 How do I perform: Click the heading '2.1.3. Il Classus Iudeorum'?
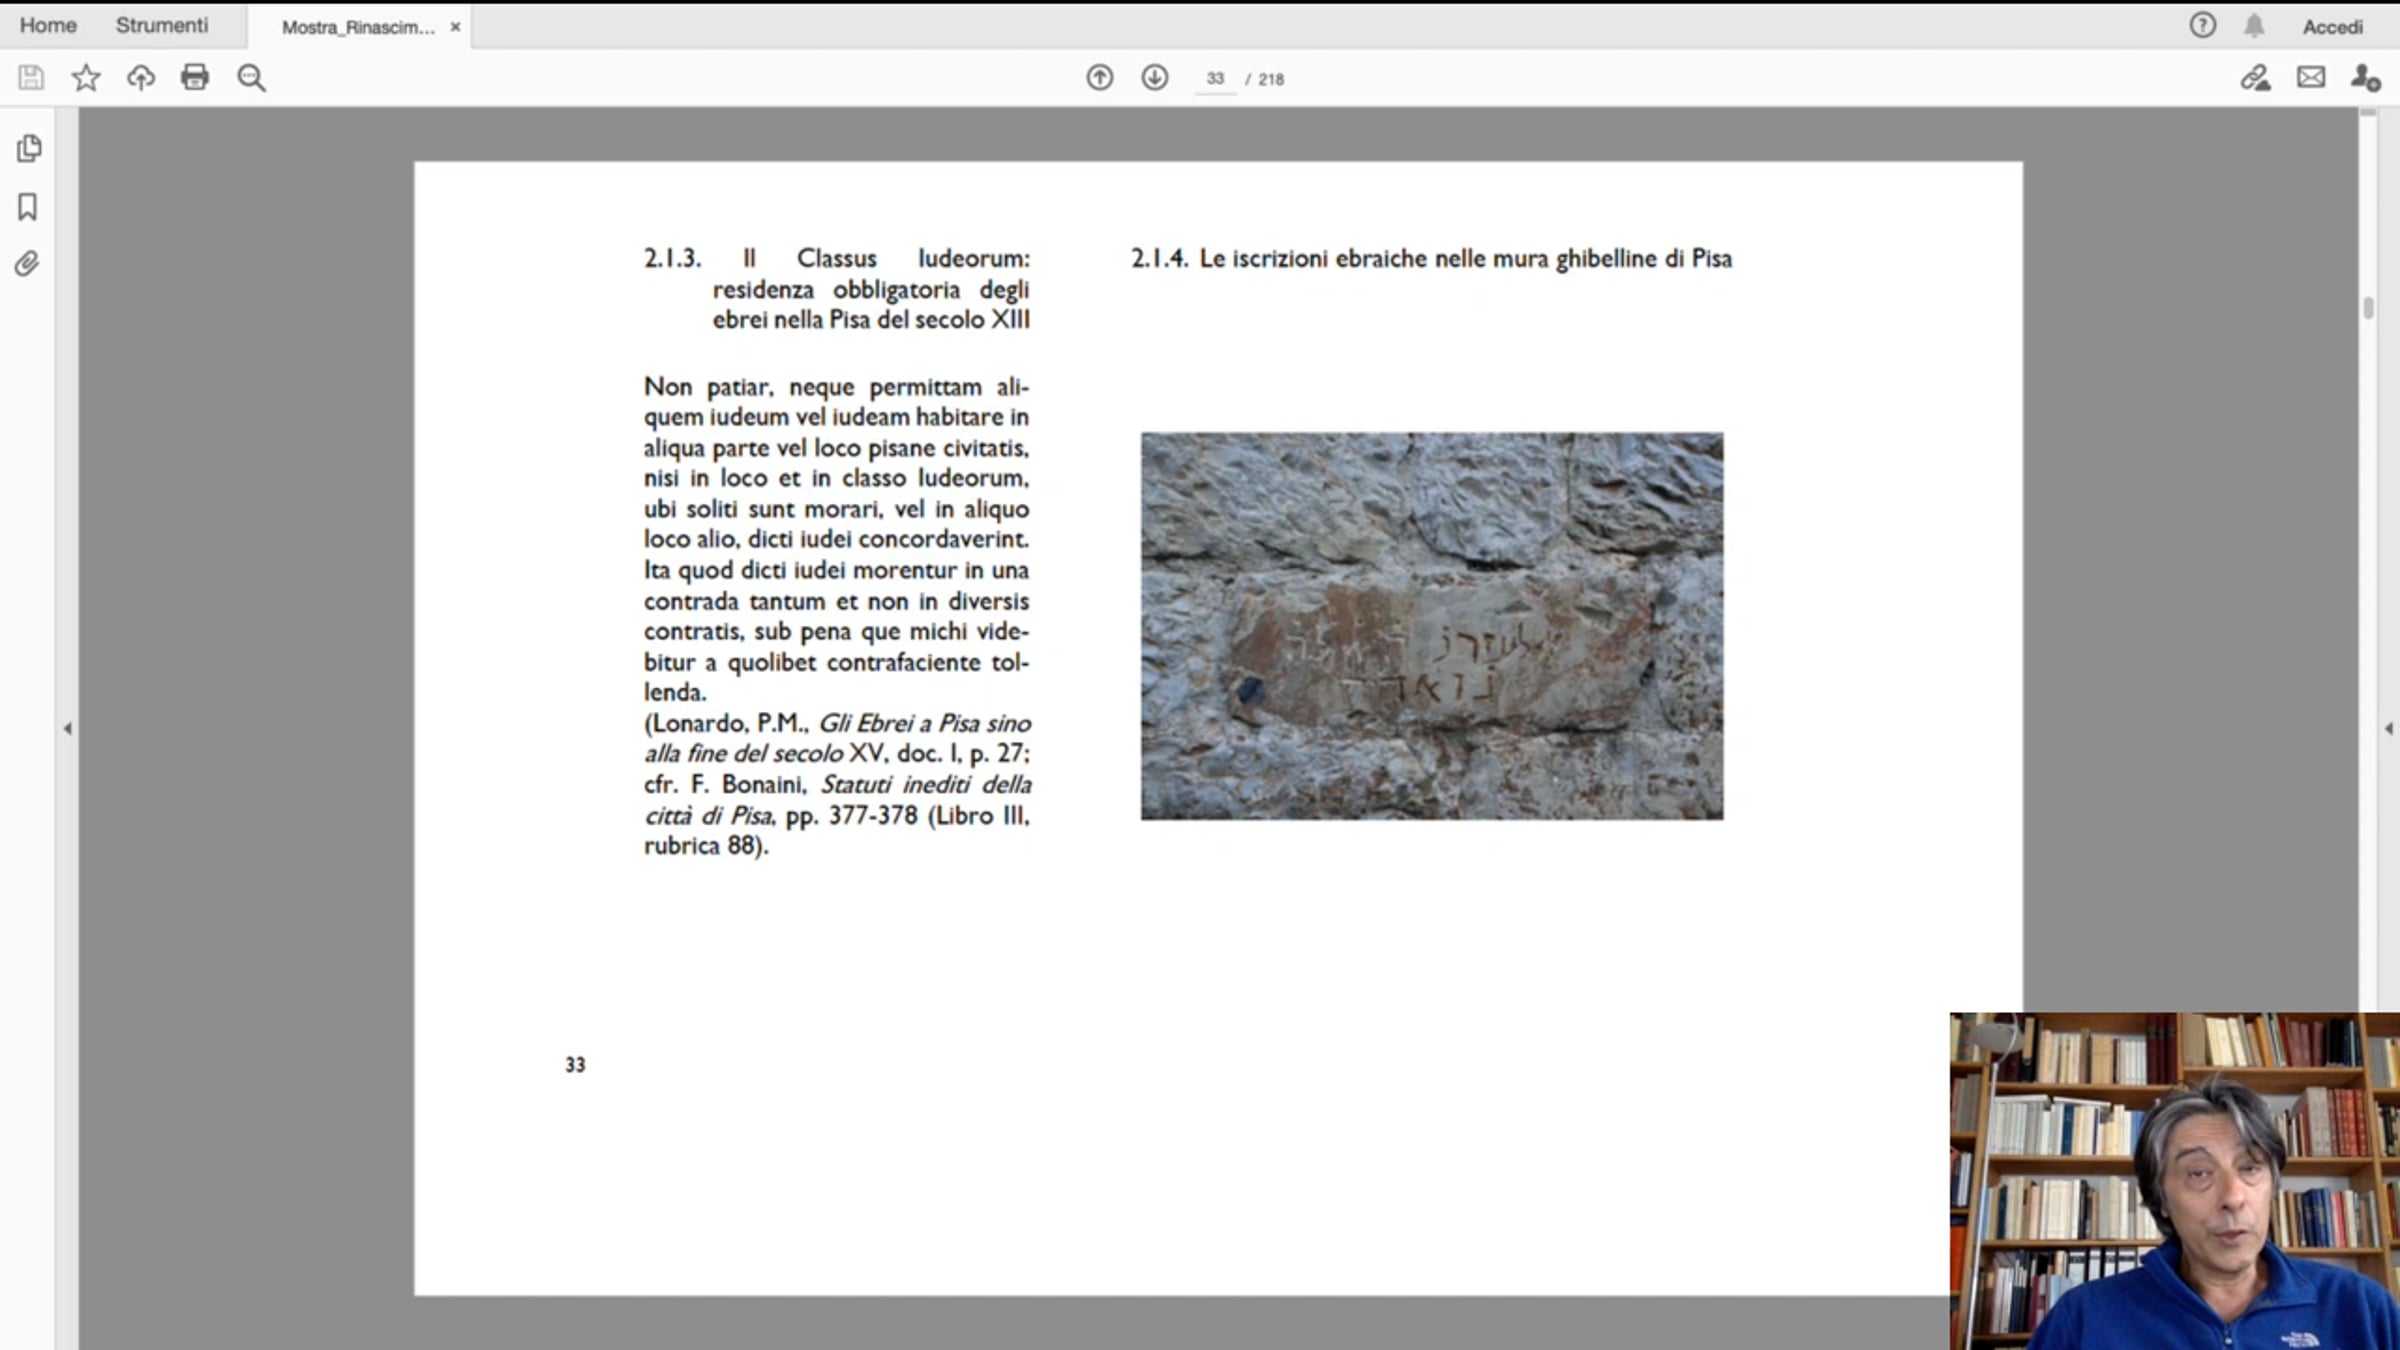(837, 289)
